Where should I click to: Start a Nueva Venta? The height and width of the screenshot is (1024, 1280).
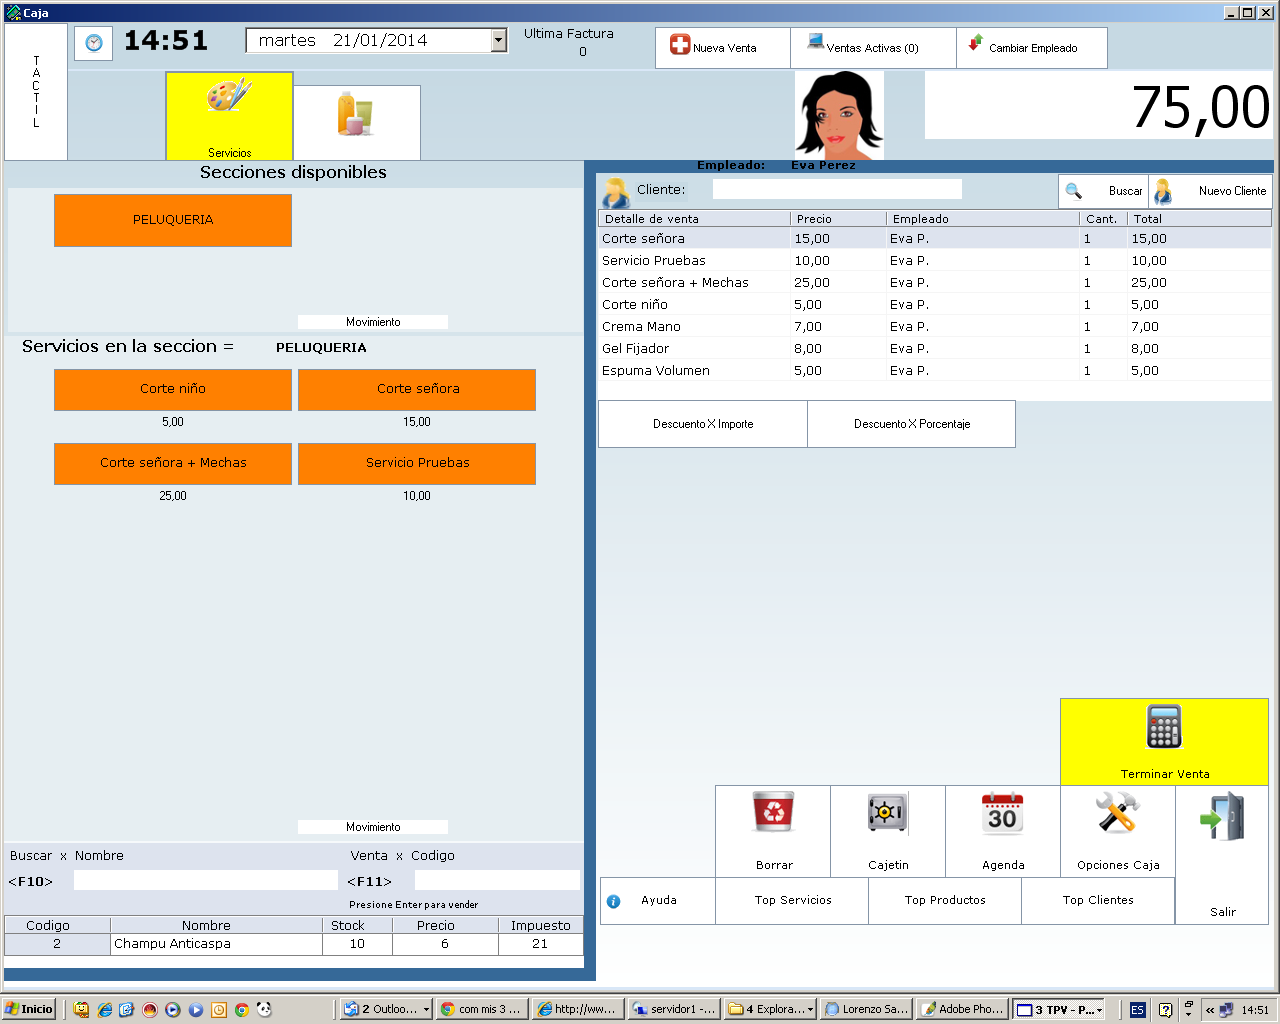tap(722, 48)
